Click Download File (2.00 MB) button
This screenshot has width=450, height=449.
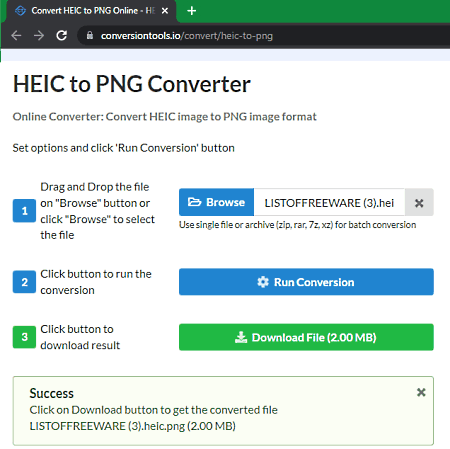pos(306,337)
